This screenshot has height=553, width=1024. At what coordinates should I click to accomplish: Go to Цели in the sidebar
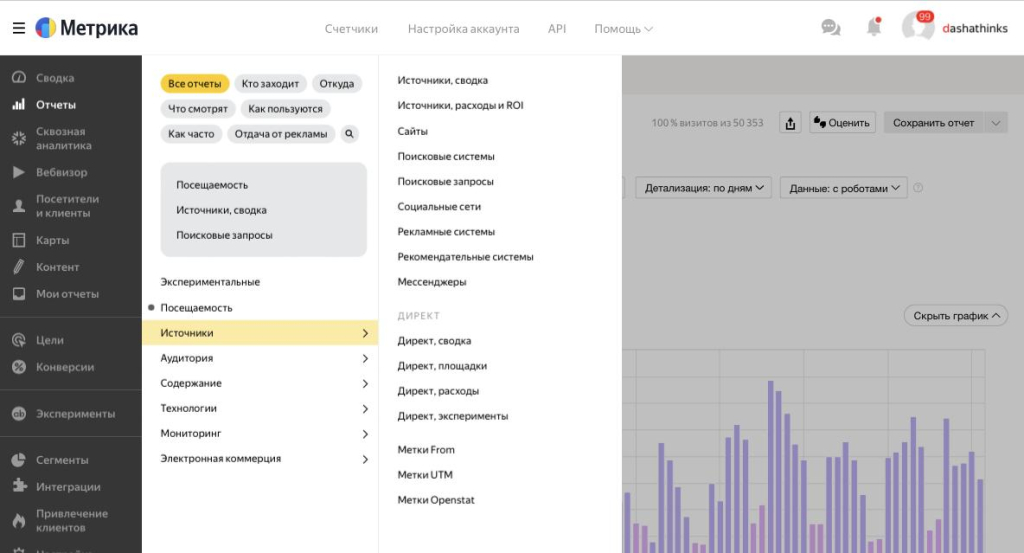[x=50, y=340]
